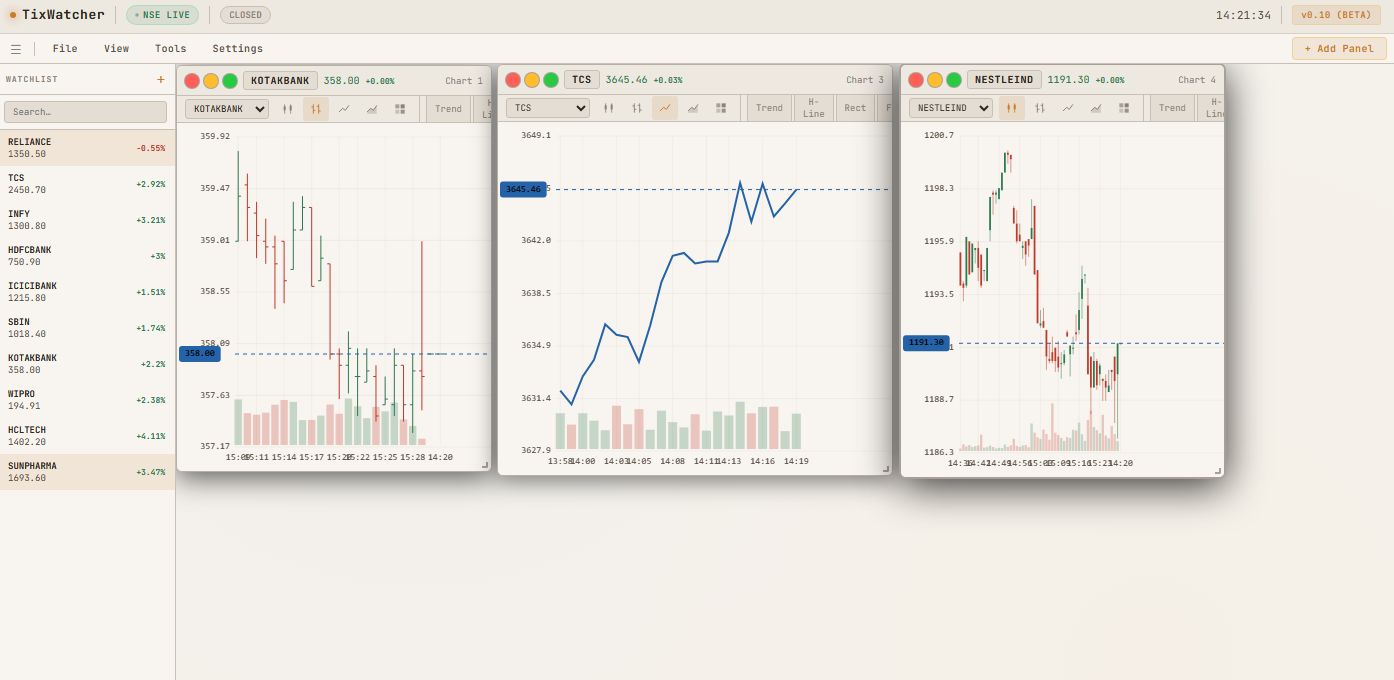Switch NESTLEIND chart to line chart mode
The height and width of the screenshot is (680, 1394).
(x=1067, y=107)
